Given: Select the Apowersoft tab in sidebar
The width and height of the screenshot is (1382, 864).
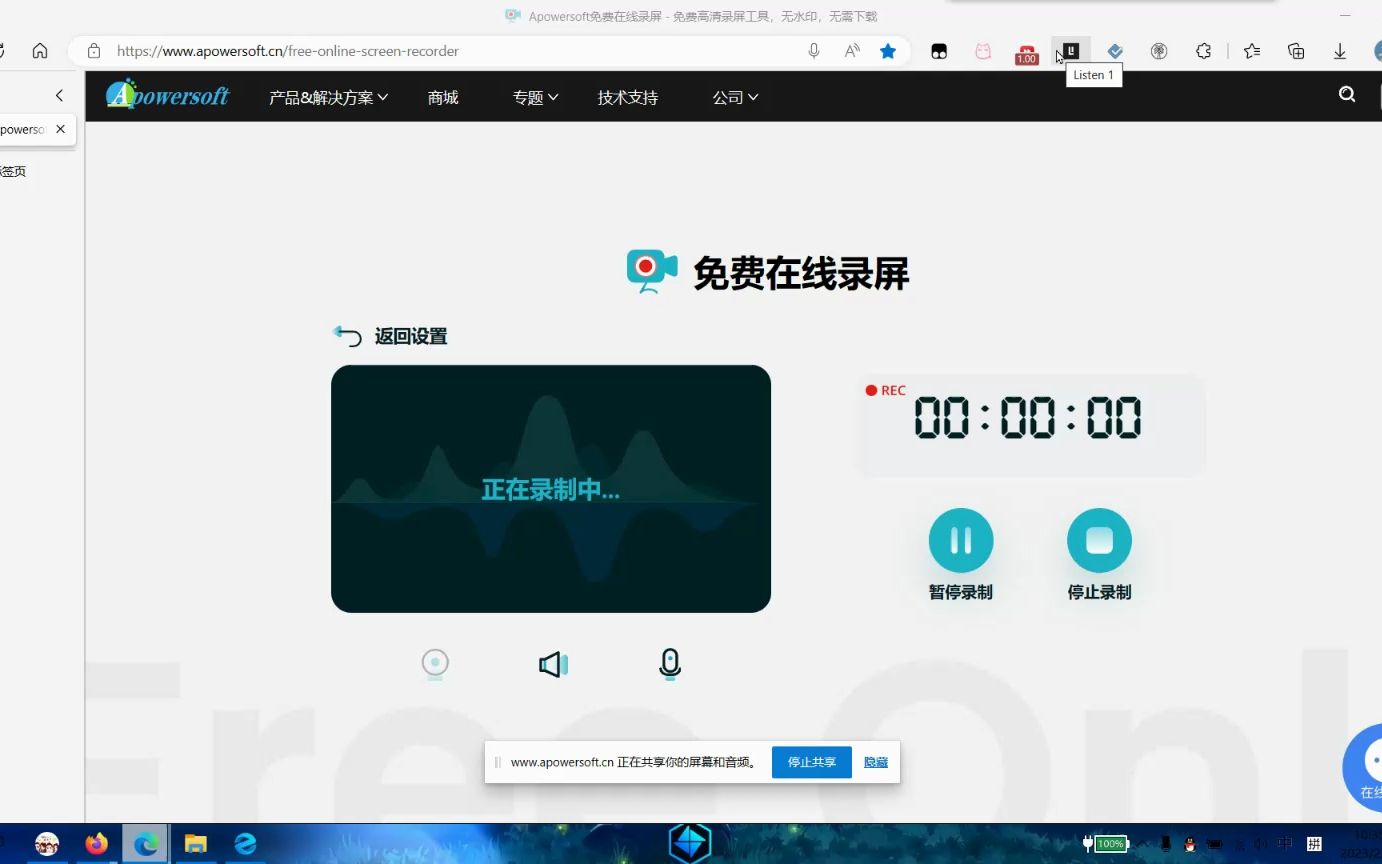Looking at the screenshot, I should (x=24, y=129).
